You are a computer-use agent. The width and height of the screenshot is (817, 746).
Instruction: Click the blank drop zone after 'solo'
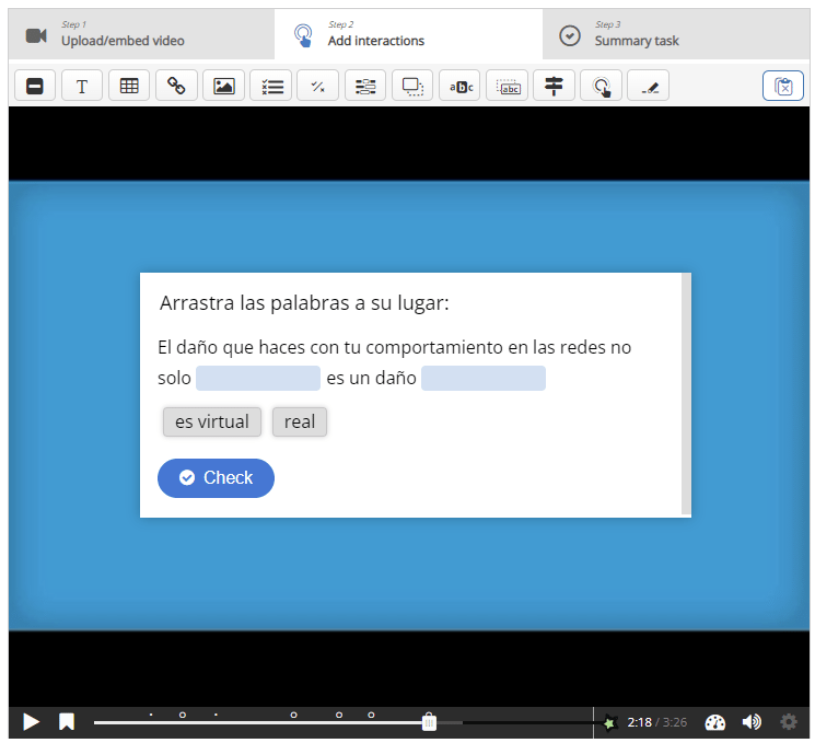click(258, 378)
